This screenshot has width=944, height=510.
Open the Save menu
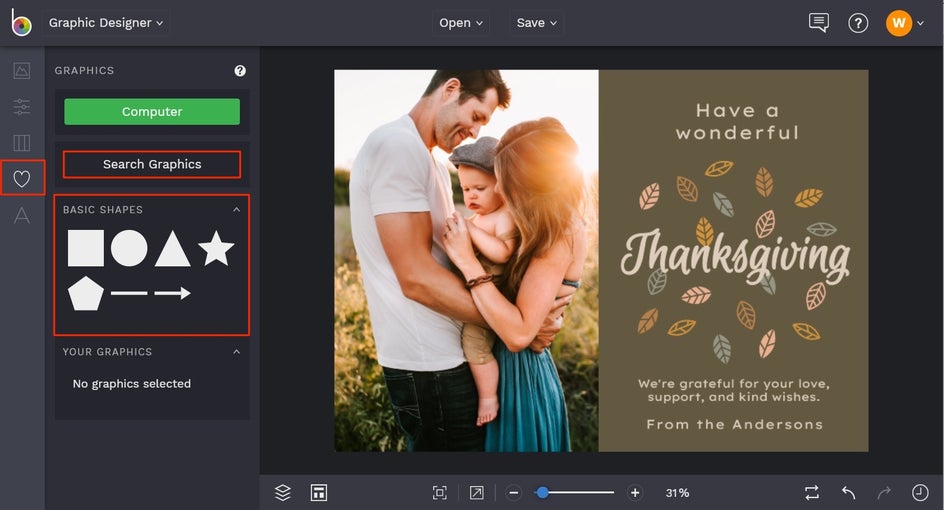(536, 23)
